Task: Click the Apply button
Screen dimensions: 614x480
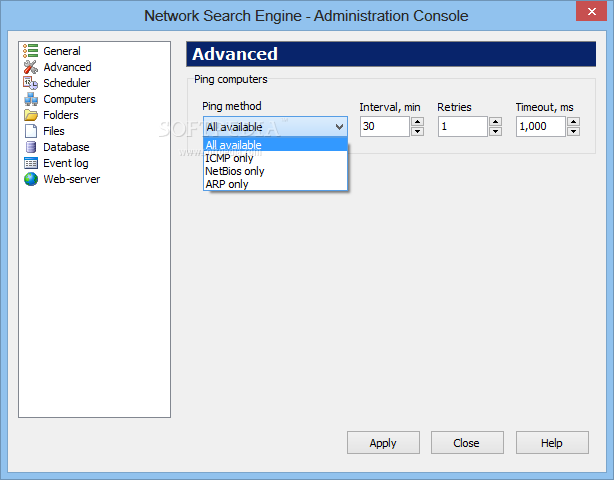Action: click(383, 443)
